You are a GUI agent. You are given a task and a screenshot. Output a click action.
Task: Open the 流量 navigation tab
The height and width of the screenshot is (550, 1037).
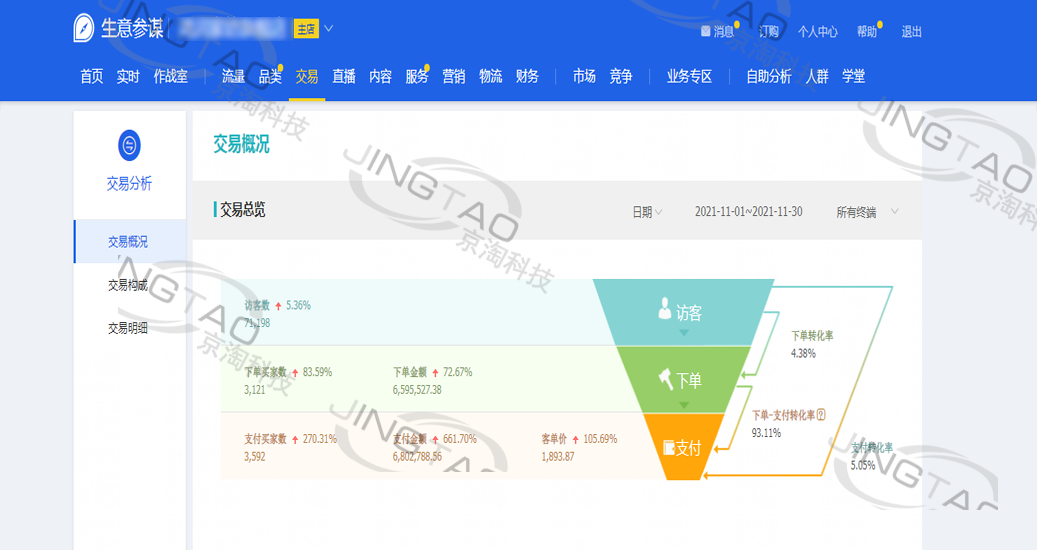pos(233,76)
